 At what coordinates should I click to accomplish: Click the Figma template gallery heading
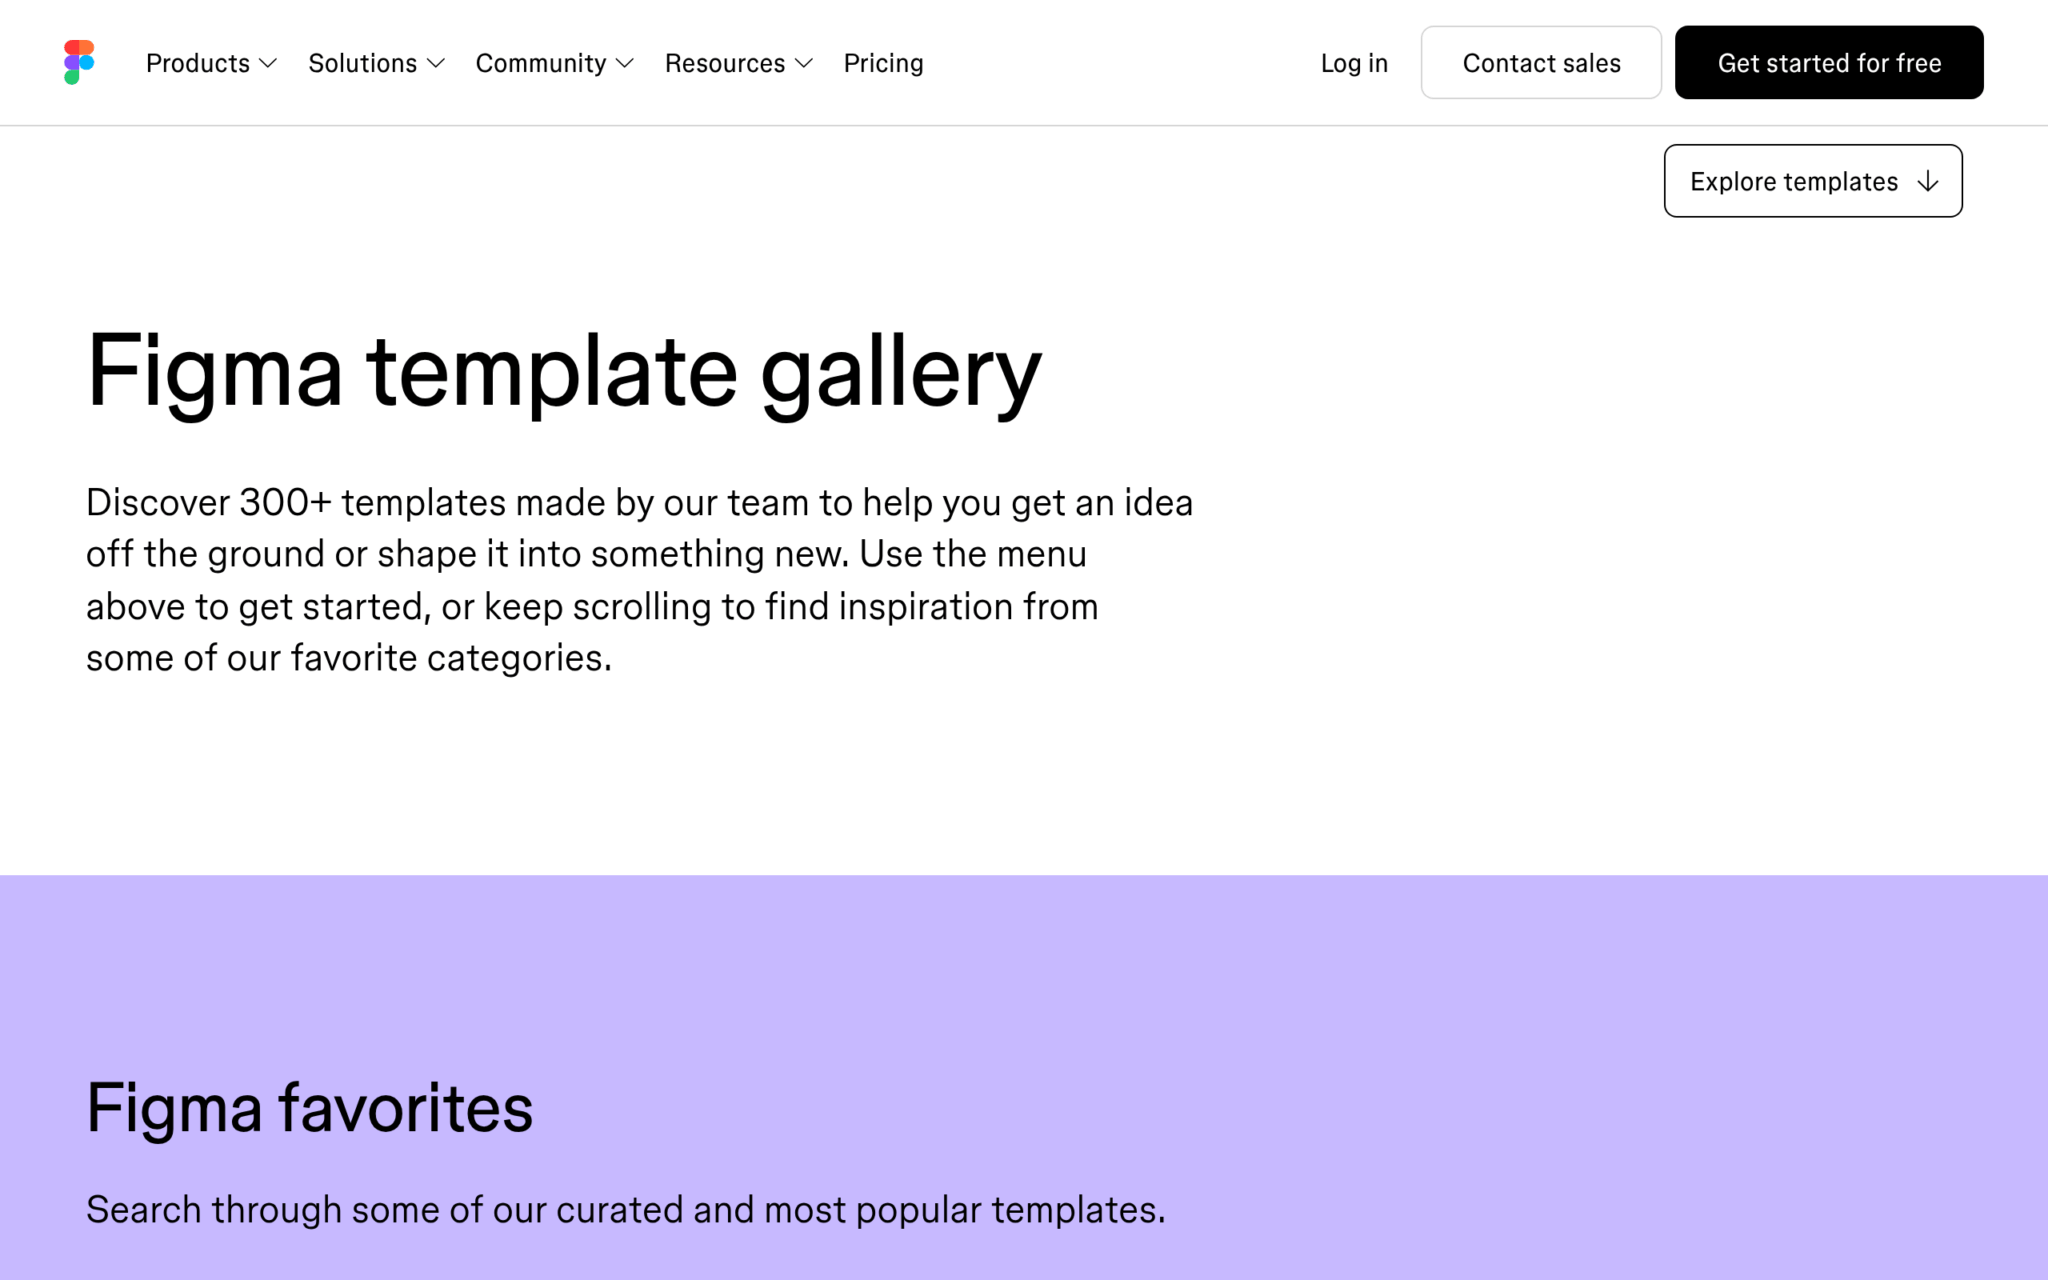564,372
